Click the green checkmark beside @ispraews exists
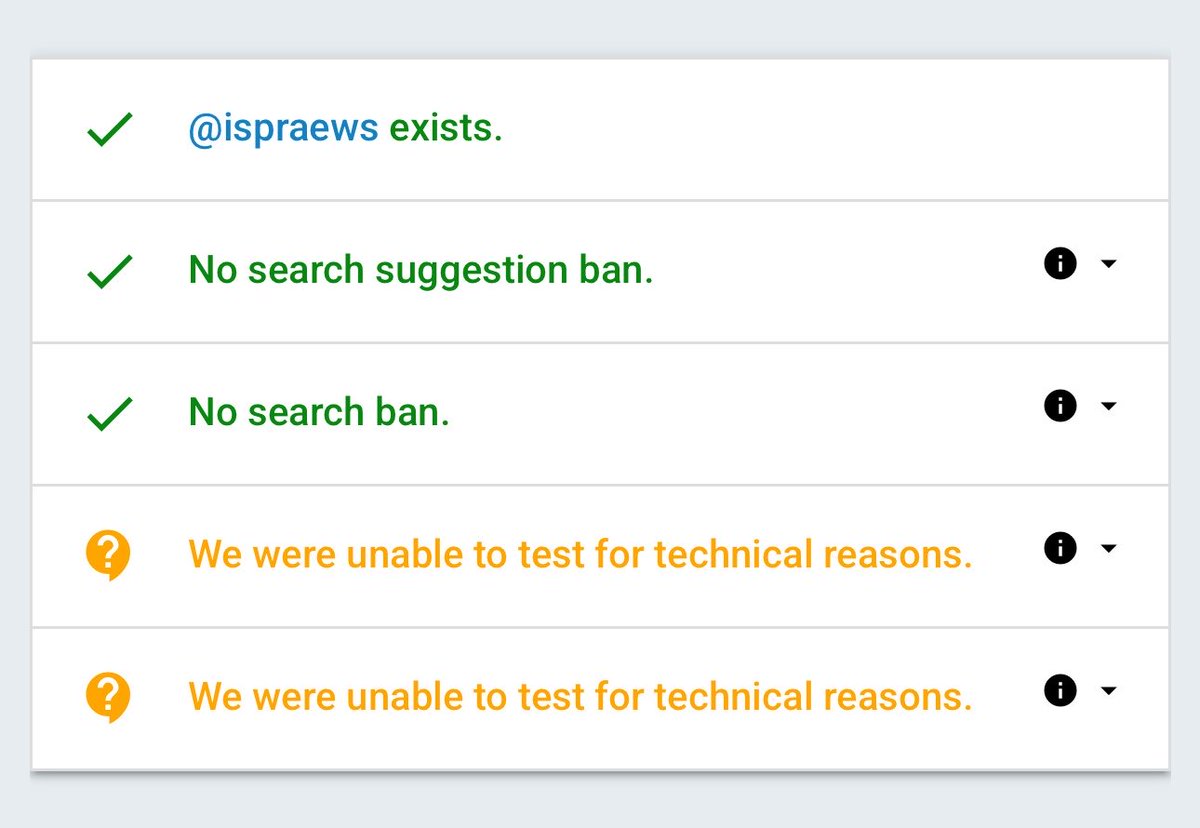This screenshot has height=828, width=1200. point(110,130)
